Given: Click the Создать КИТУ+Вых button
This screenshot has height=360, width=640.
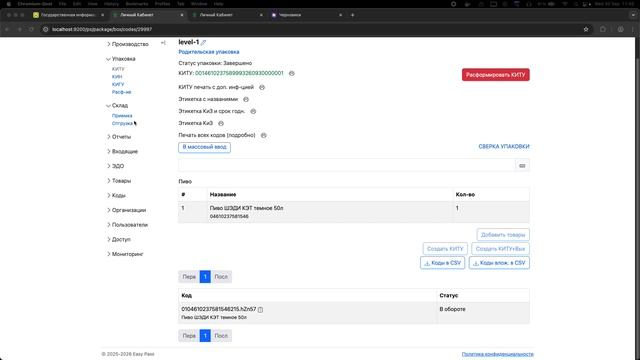Looking at the screenshot, I should (500, 249).
